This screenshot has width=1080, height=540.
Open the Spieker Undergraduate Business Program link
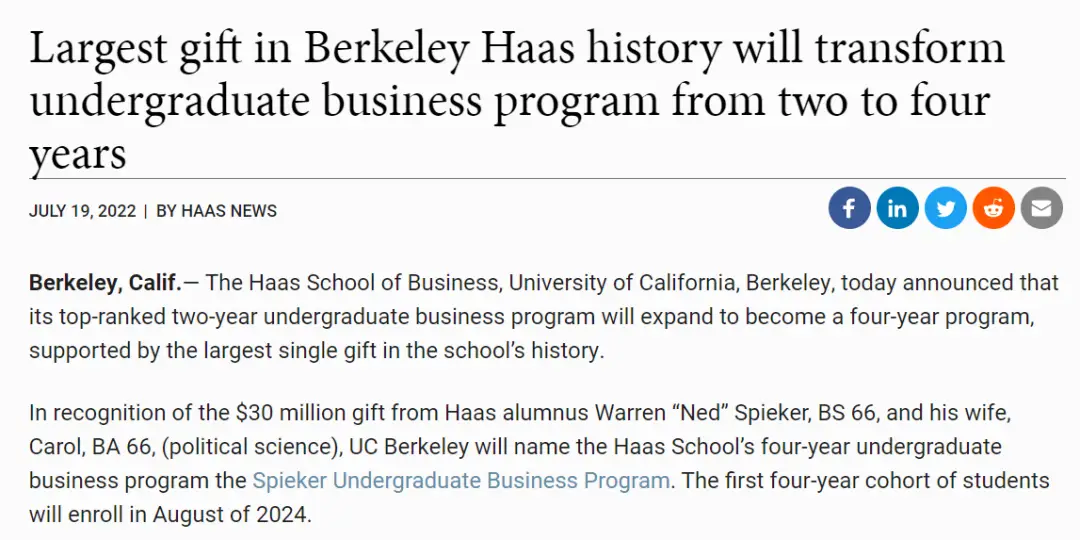coord(461,480)
